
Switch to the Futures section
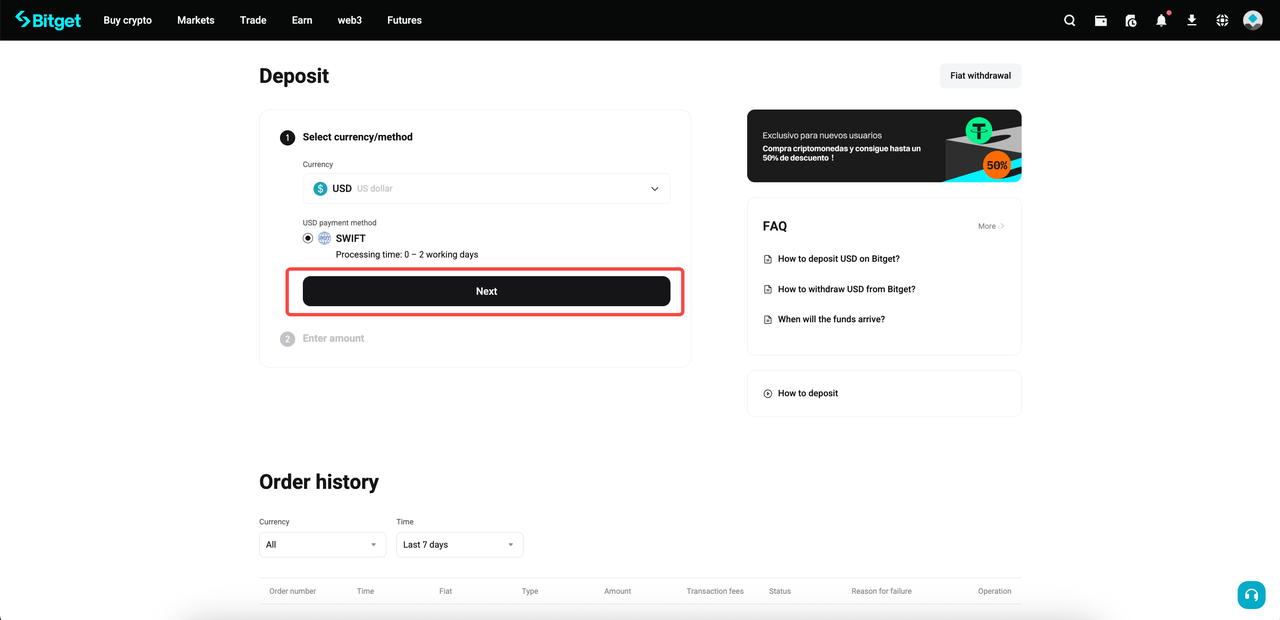tap(404, 20)
